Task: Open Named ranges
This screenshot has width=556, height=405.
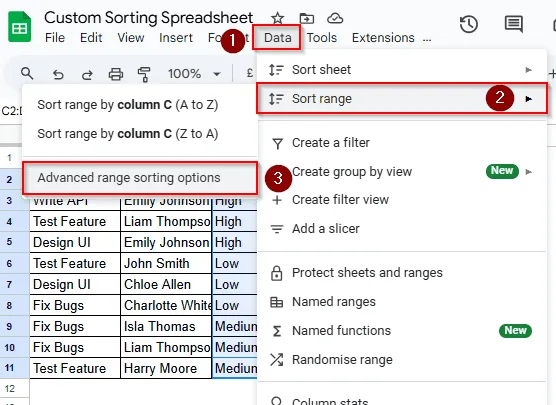Action: tap(401, 302)
